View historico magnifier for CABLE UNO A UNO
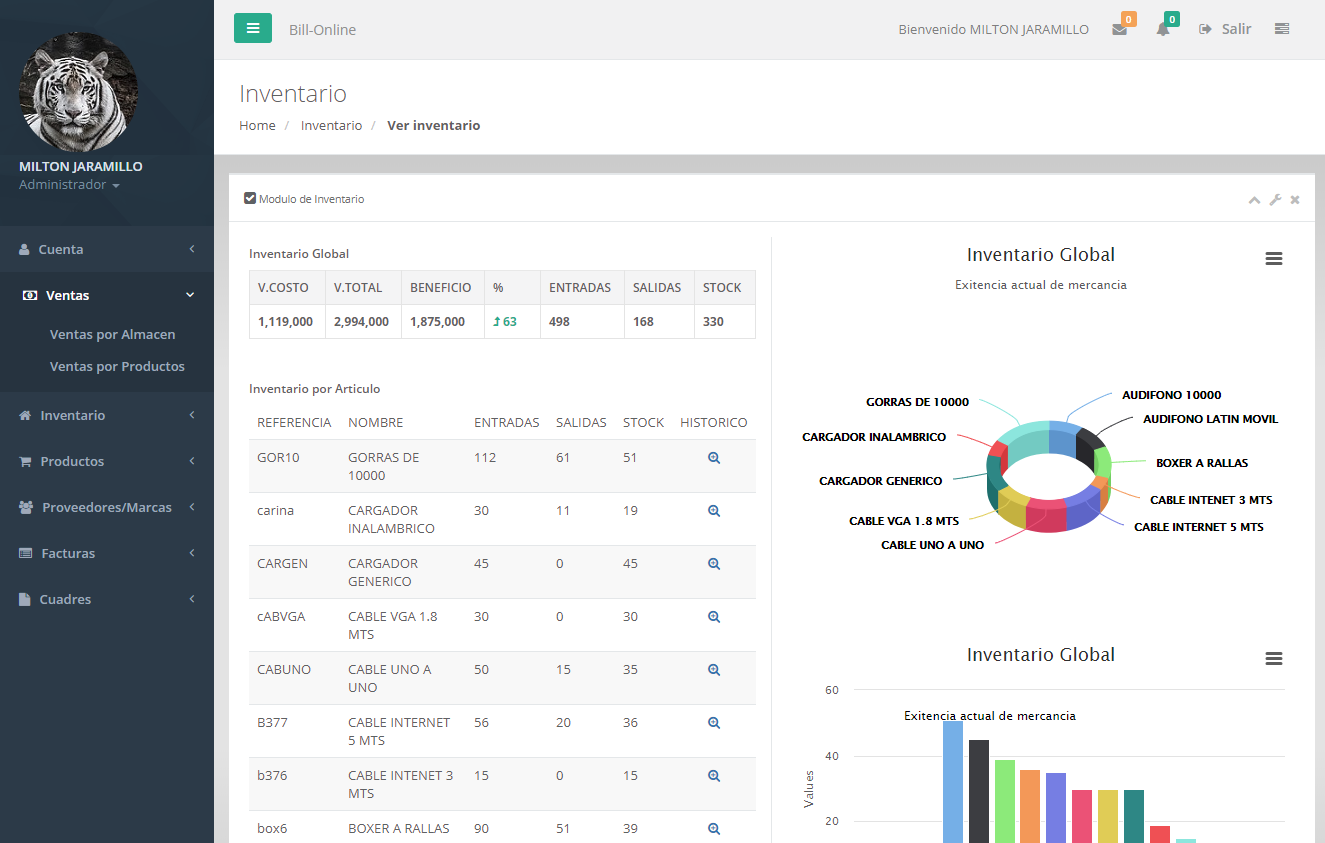Screen dimensions: 1325x843 point(714,669)
